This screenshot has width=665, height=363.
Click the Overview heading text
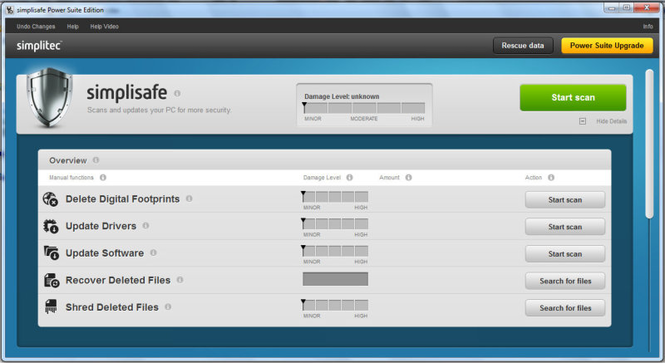68,160
